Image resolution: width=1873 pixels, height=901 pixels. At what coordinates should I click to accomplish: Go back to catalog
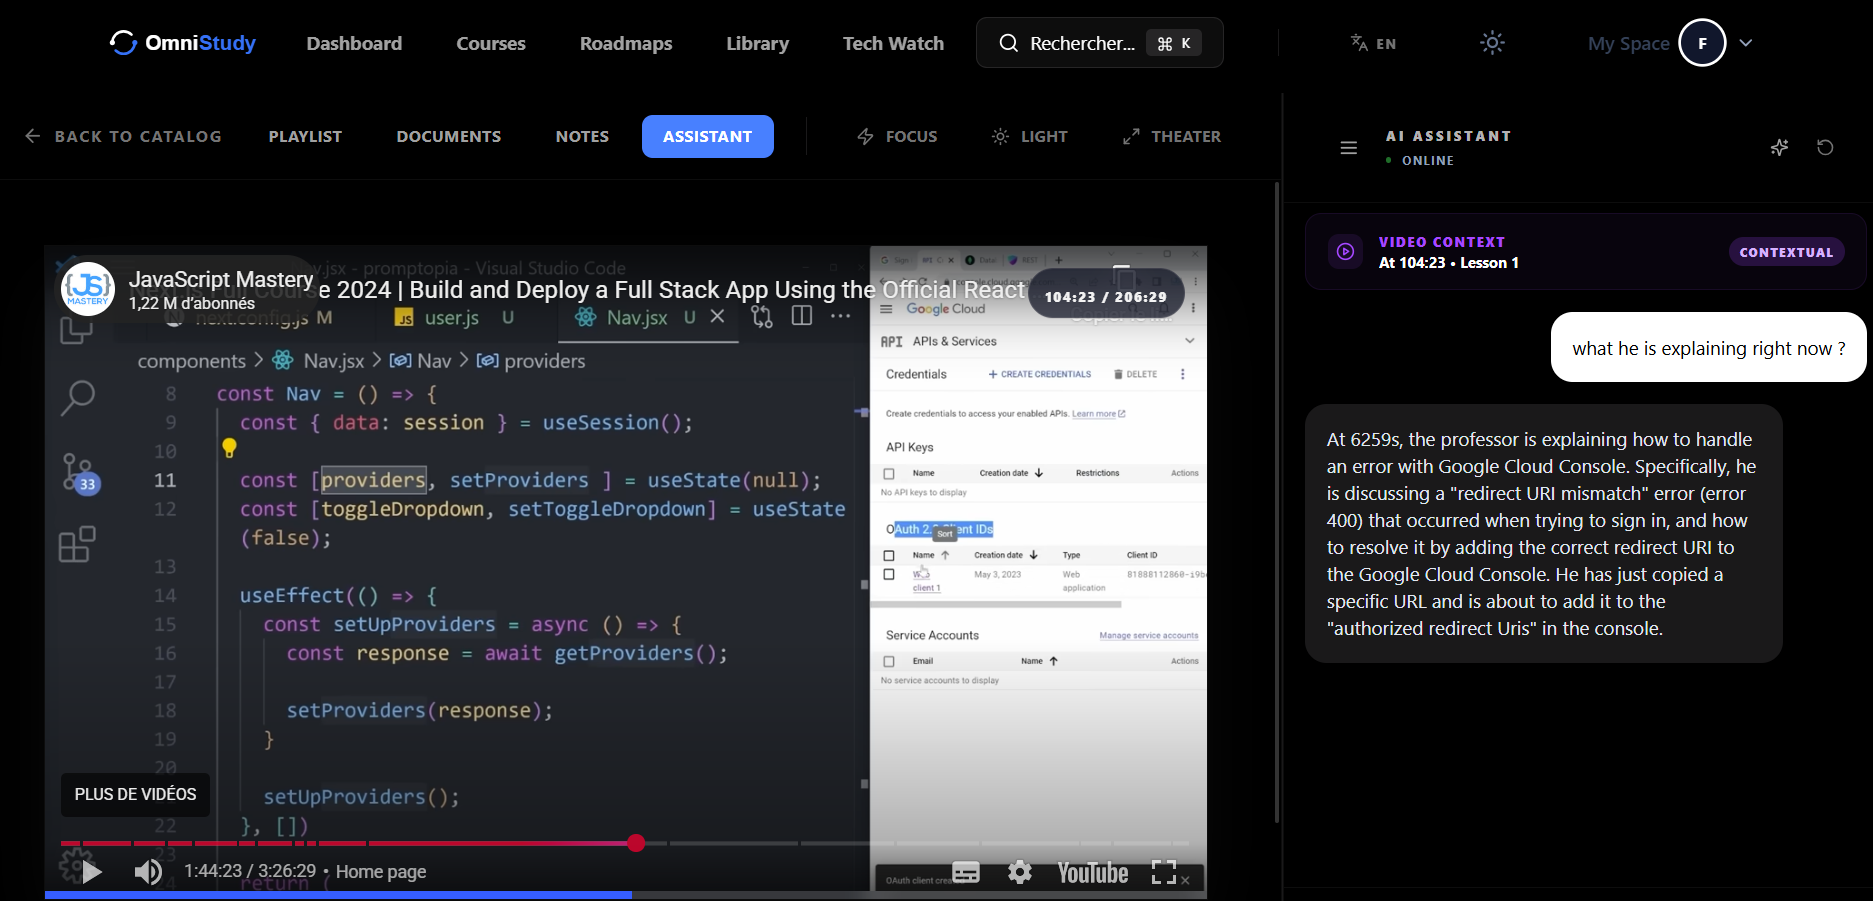point(123,137)
